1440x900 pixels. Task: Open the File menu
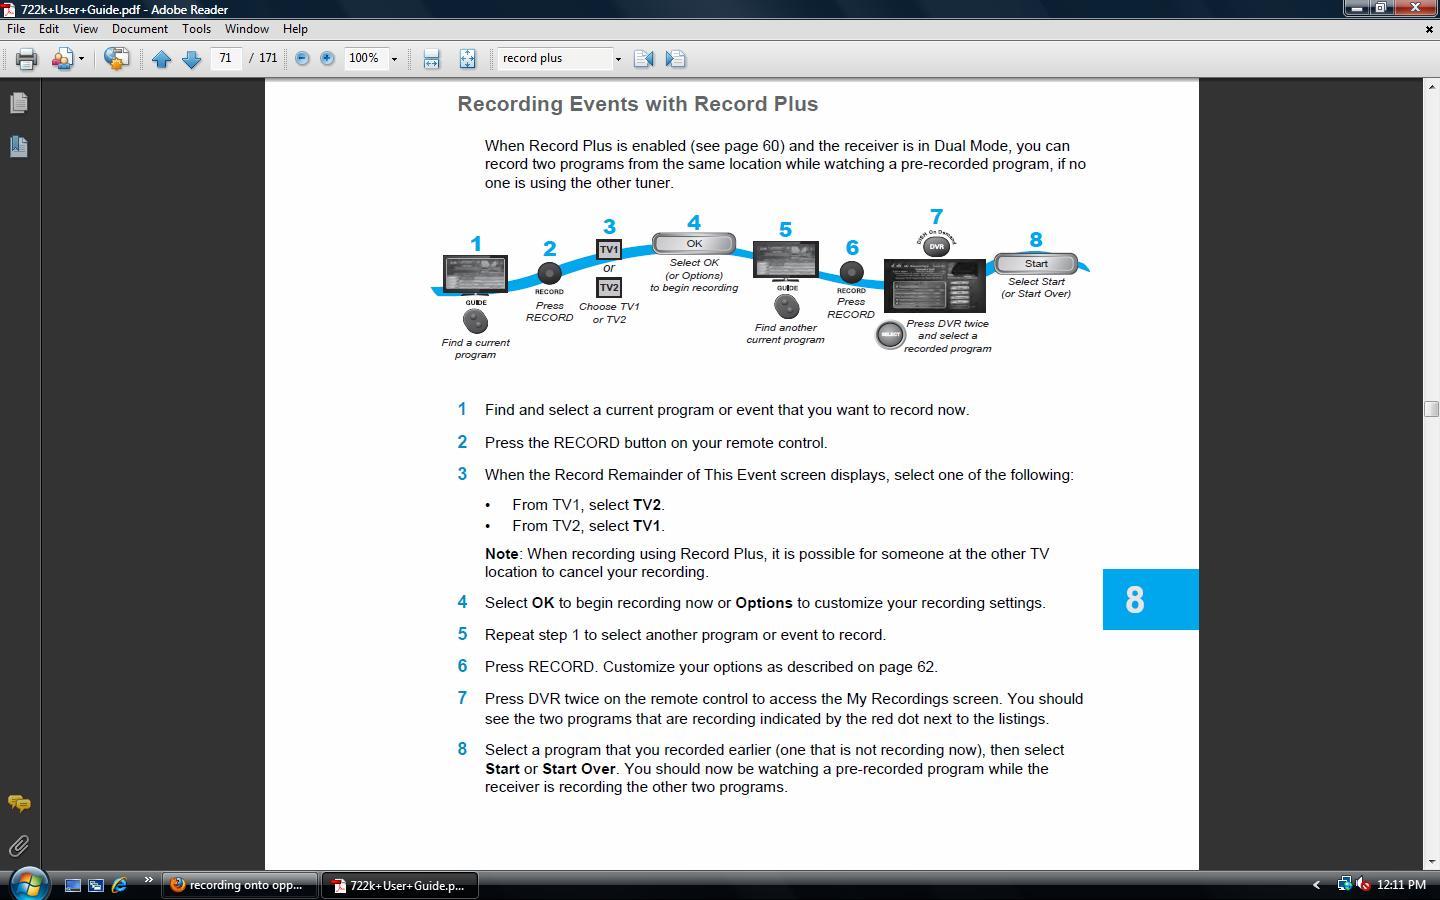16,29
